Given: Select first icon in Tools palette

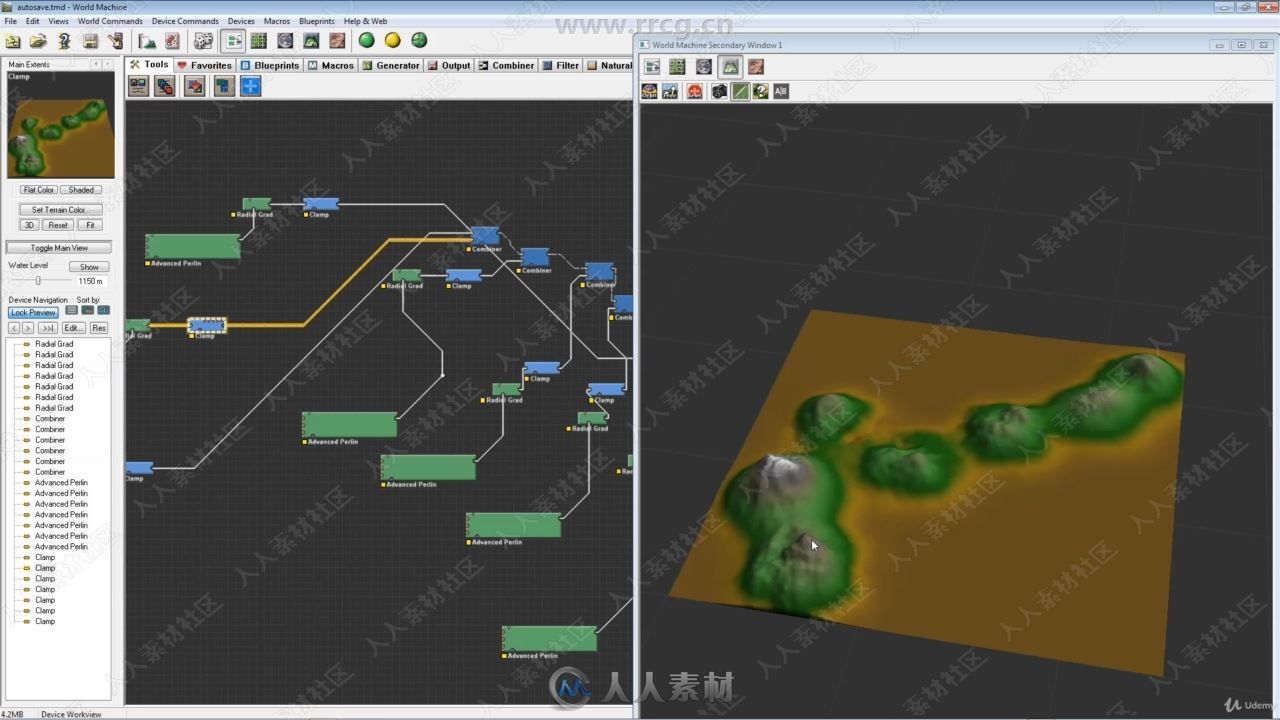Looking at the screenshot, I should [x=138, y=87].
